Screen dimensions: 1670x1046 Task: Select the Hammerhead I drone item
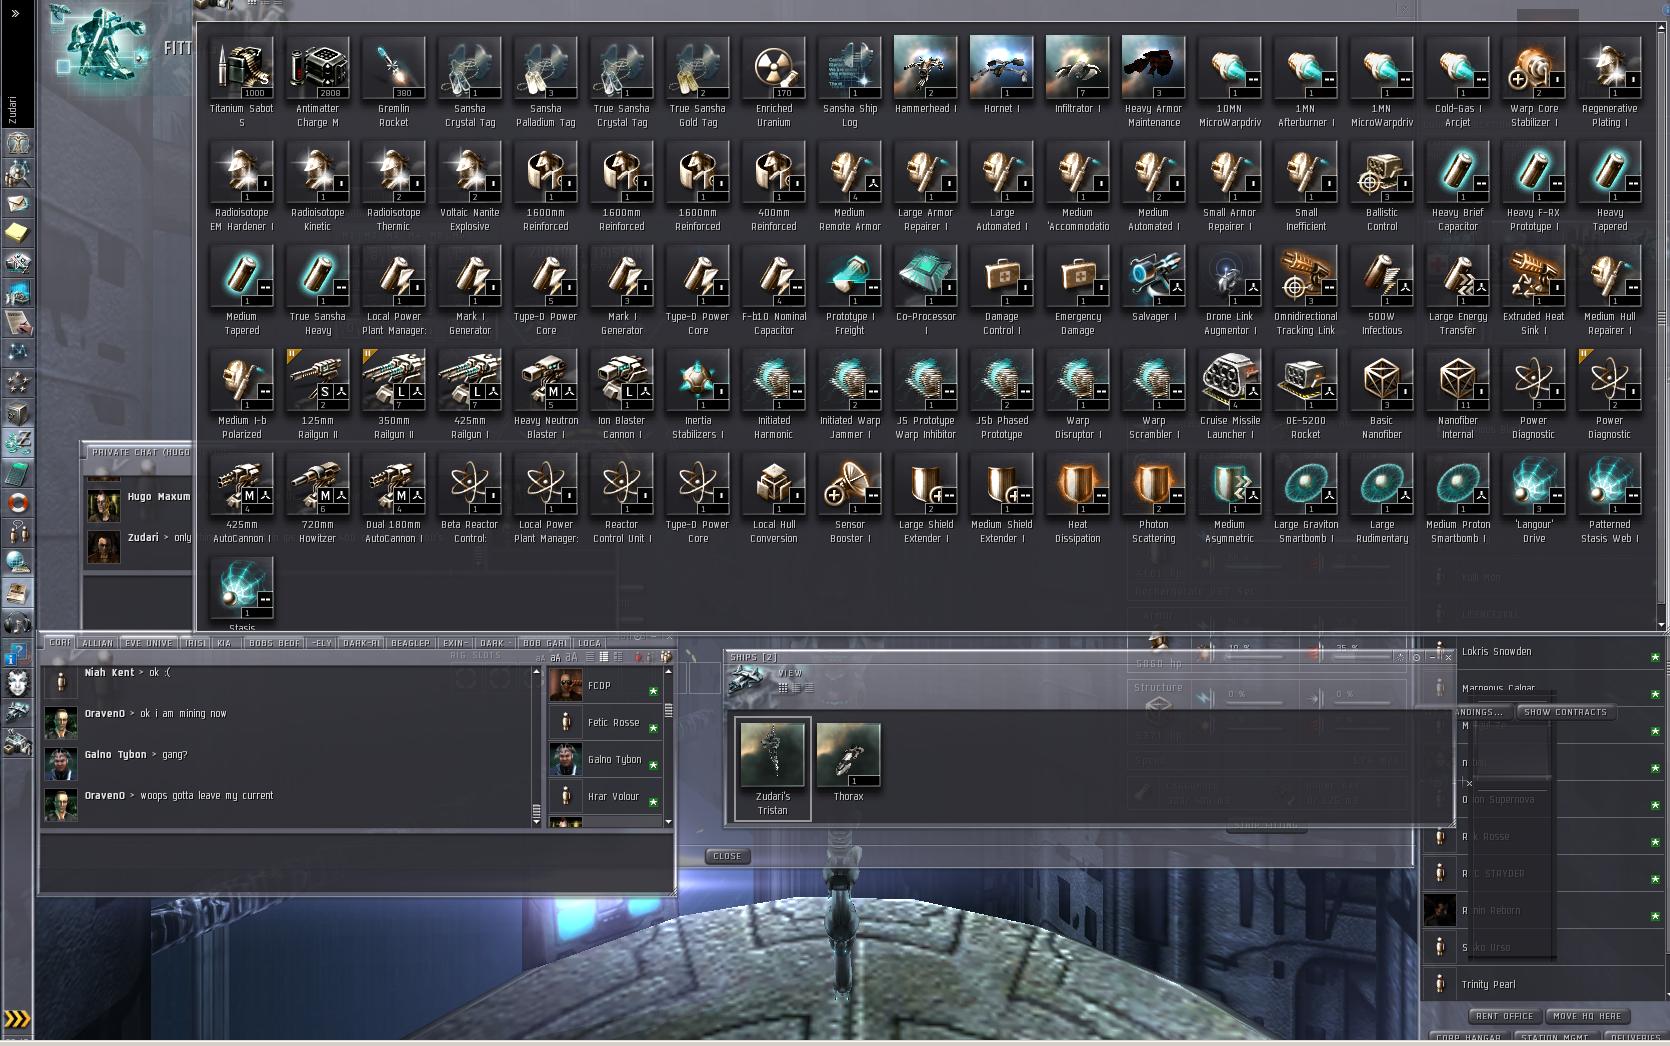coord(925,83)
